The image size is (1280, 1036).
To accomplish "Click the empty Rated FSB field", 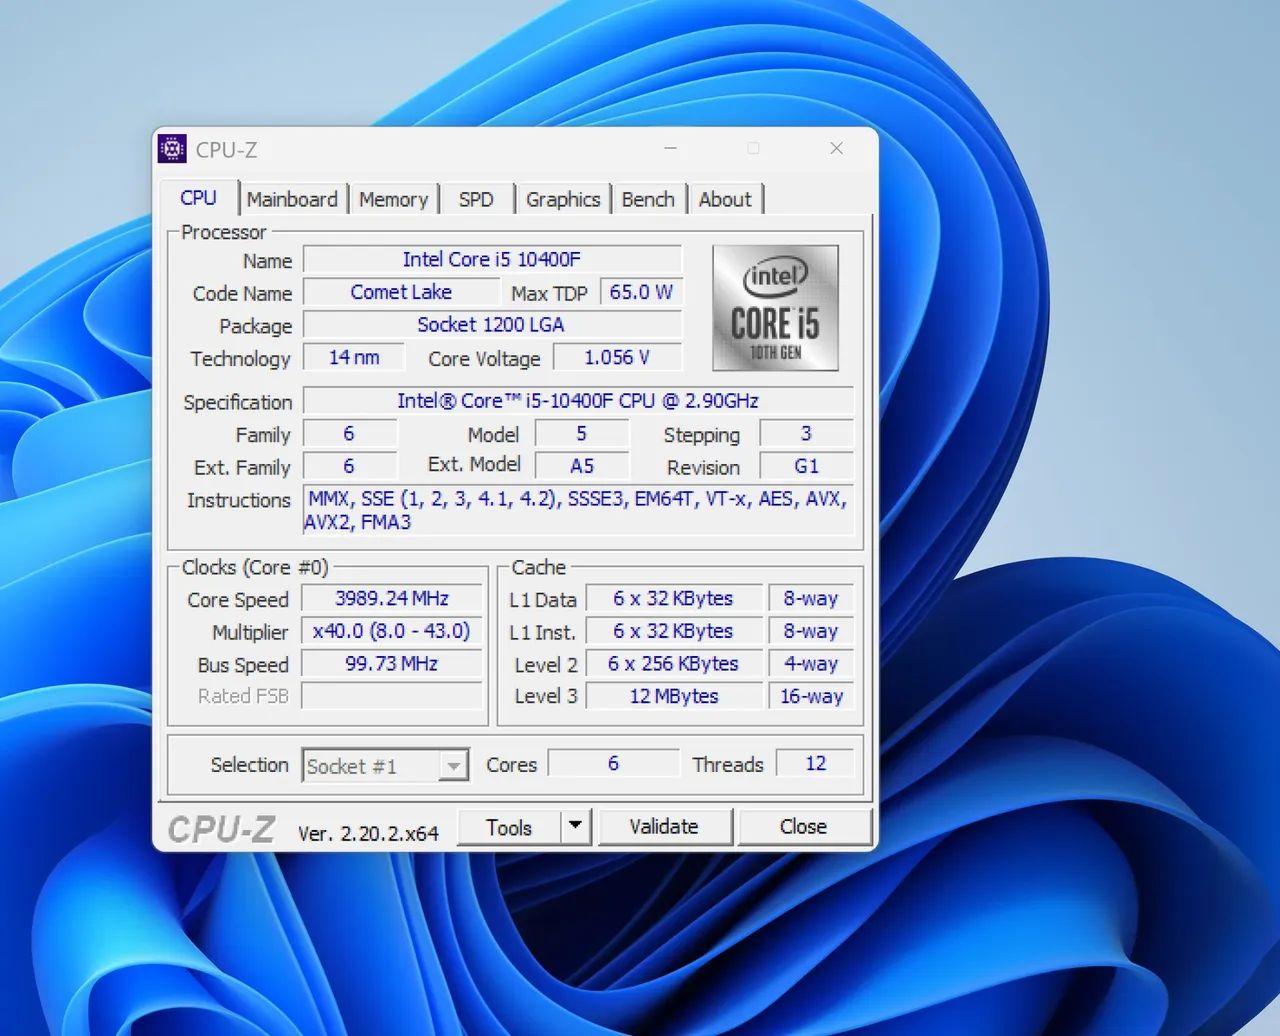I will [x=392, y=696].
